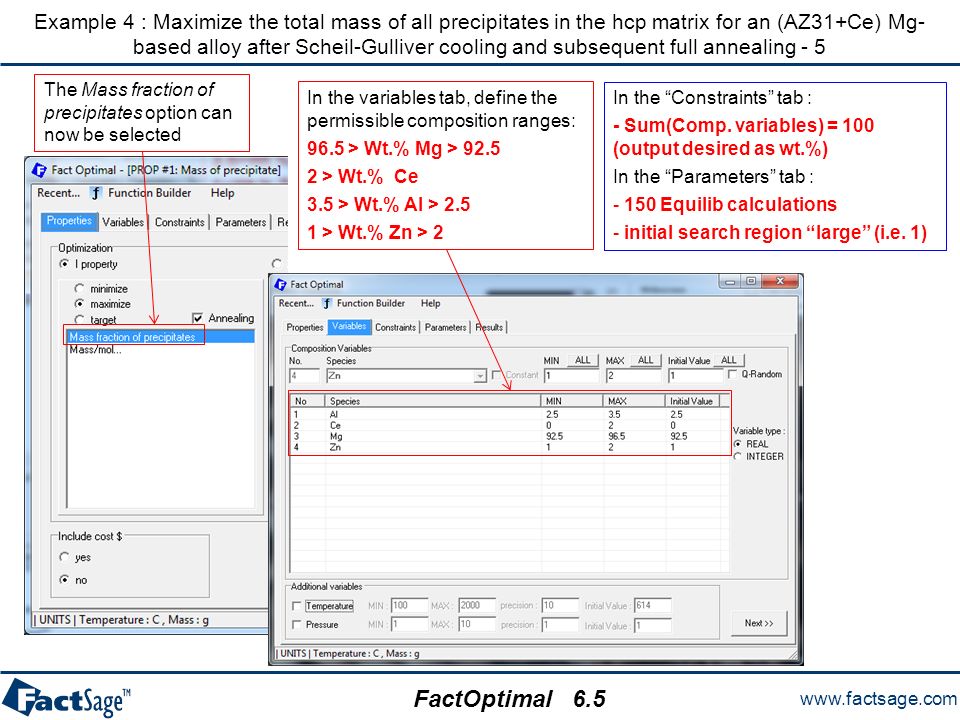Open Function Builder menu in back window
This screenshot has width=960, height=720.
tap(149, 193)
